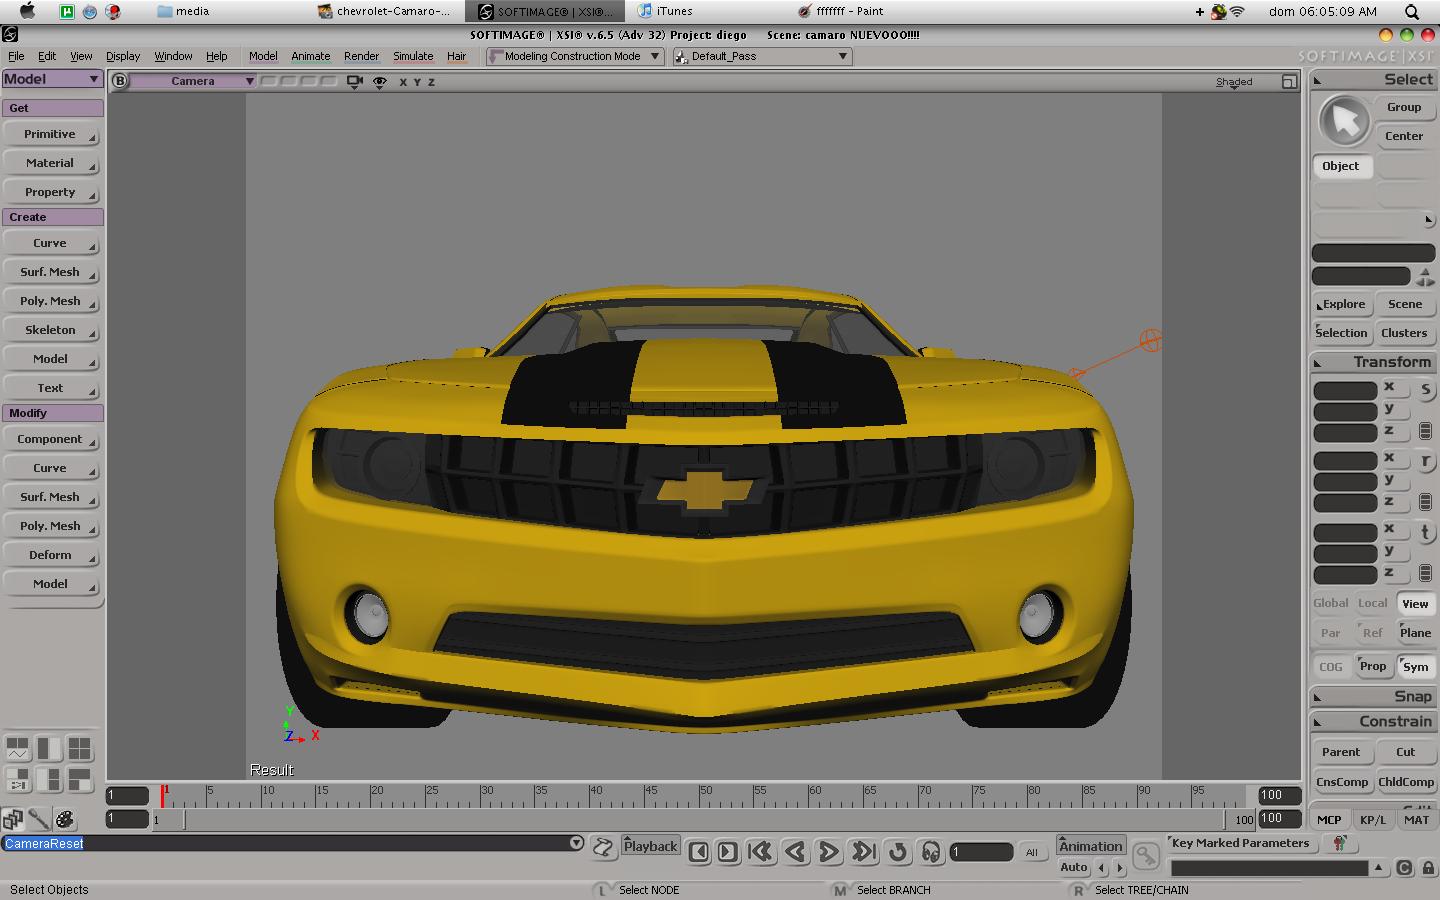This screenshot has height=900, width=1440.
Task: Click the Select arrow tool icon
Action: 1344,121
